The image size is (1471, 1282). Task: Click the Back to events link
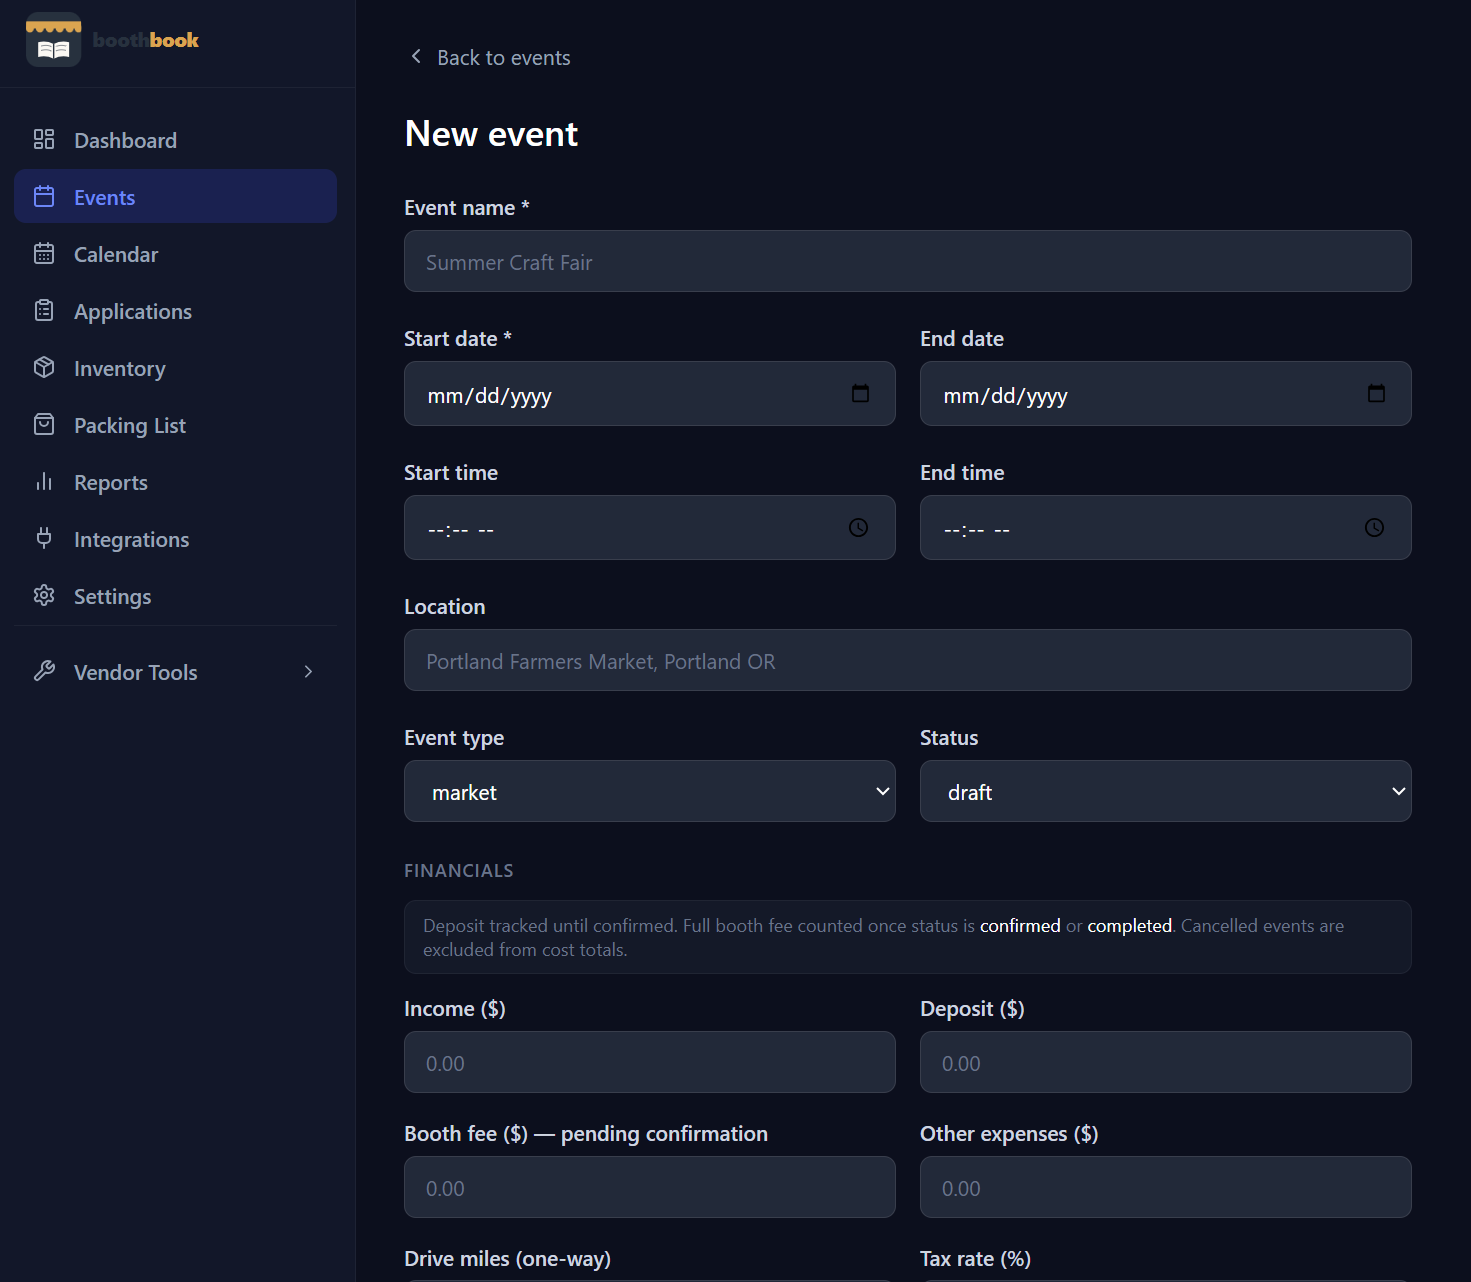tap(490, 58)
